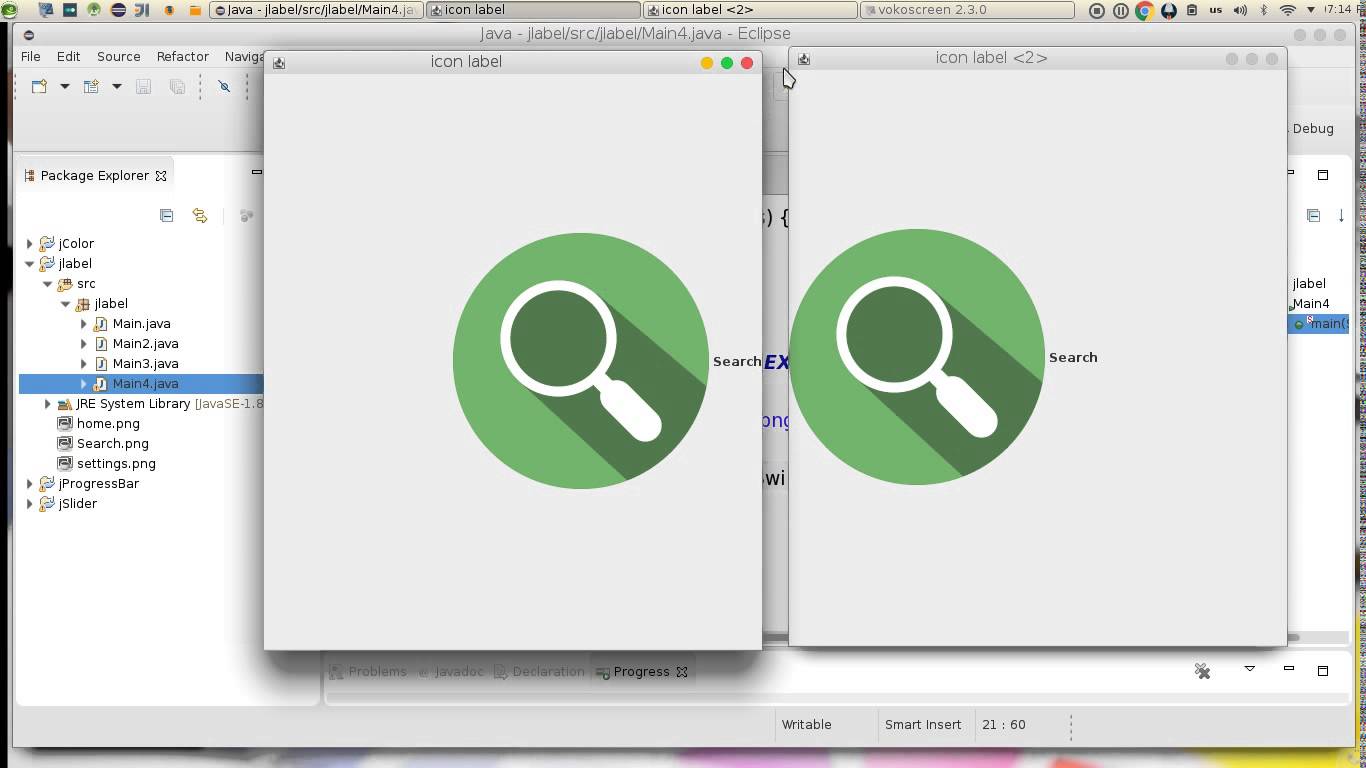
Task: Open the volume control in the tray
Action: [1240, 10]
